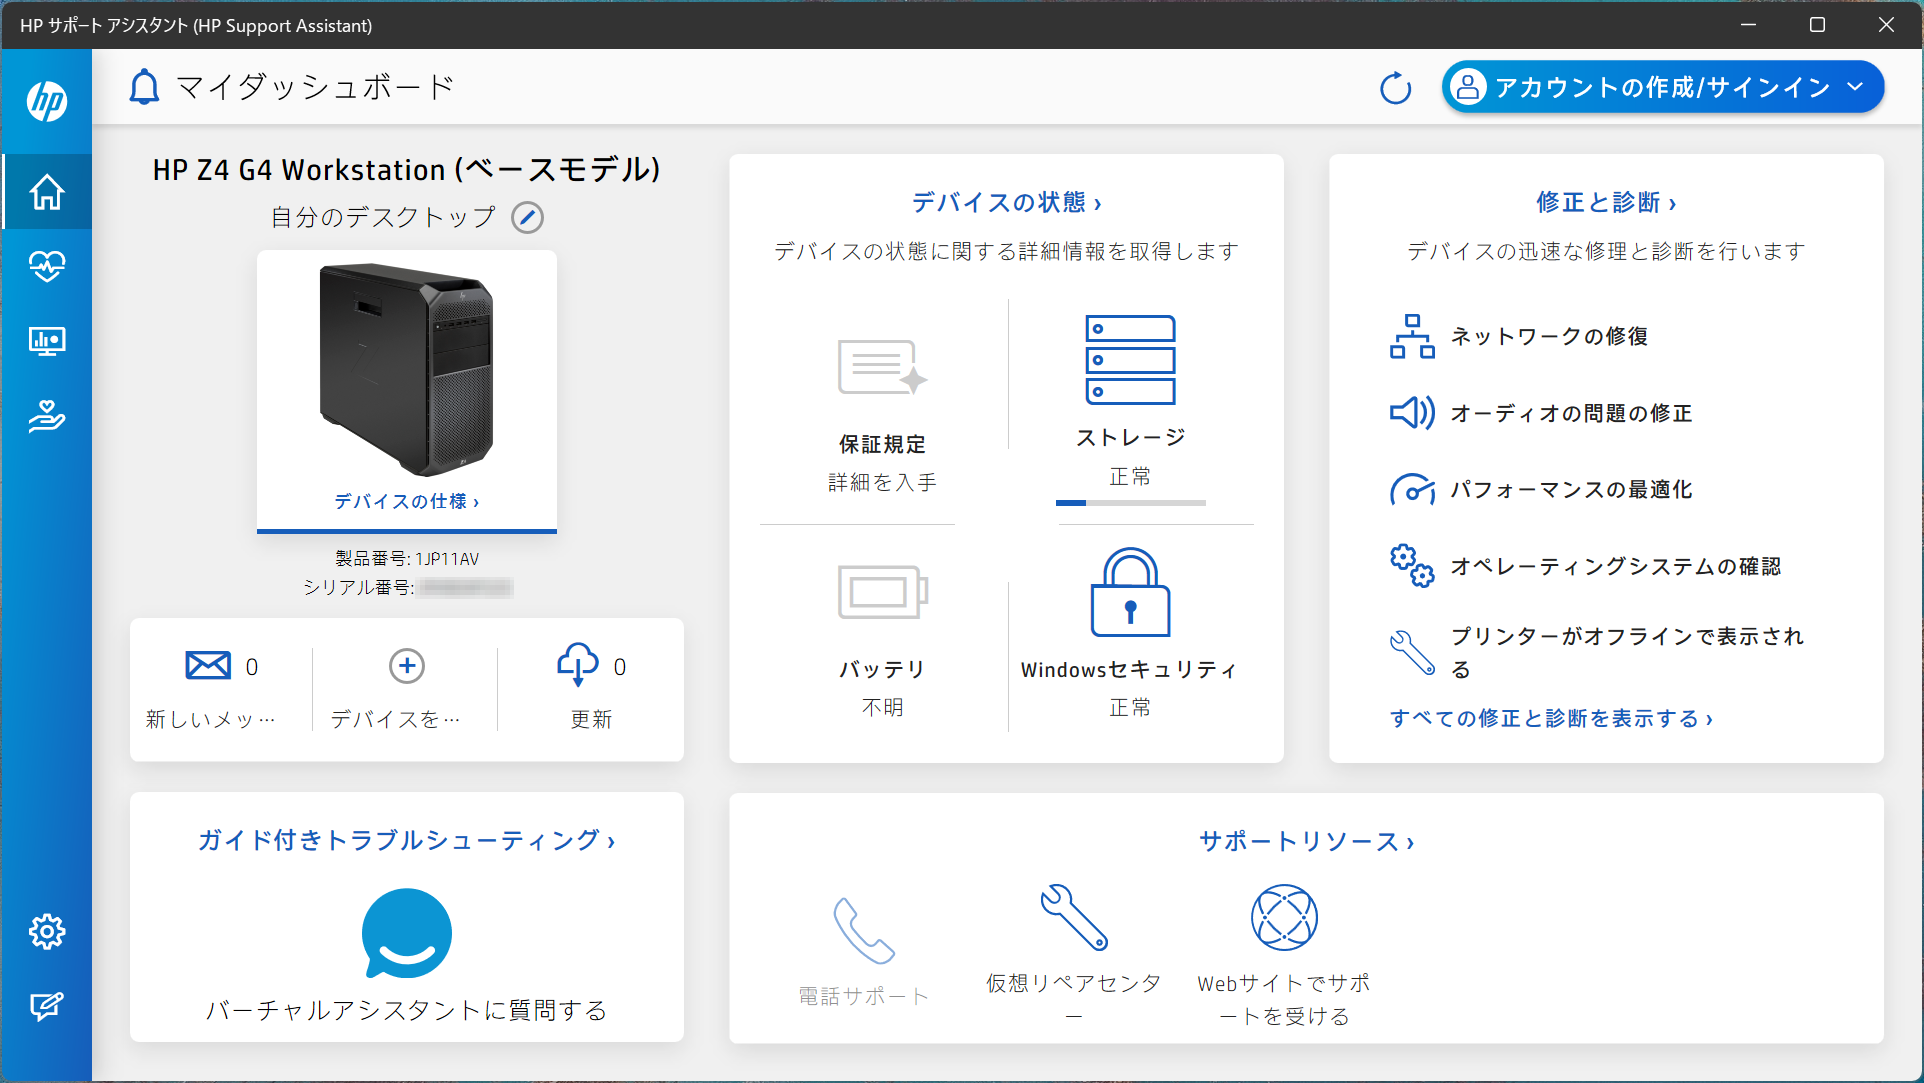This screenshot has width=1924, height=1083.
Task: Open the 修正と診断 section link
Action: click(1606, 202)
